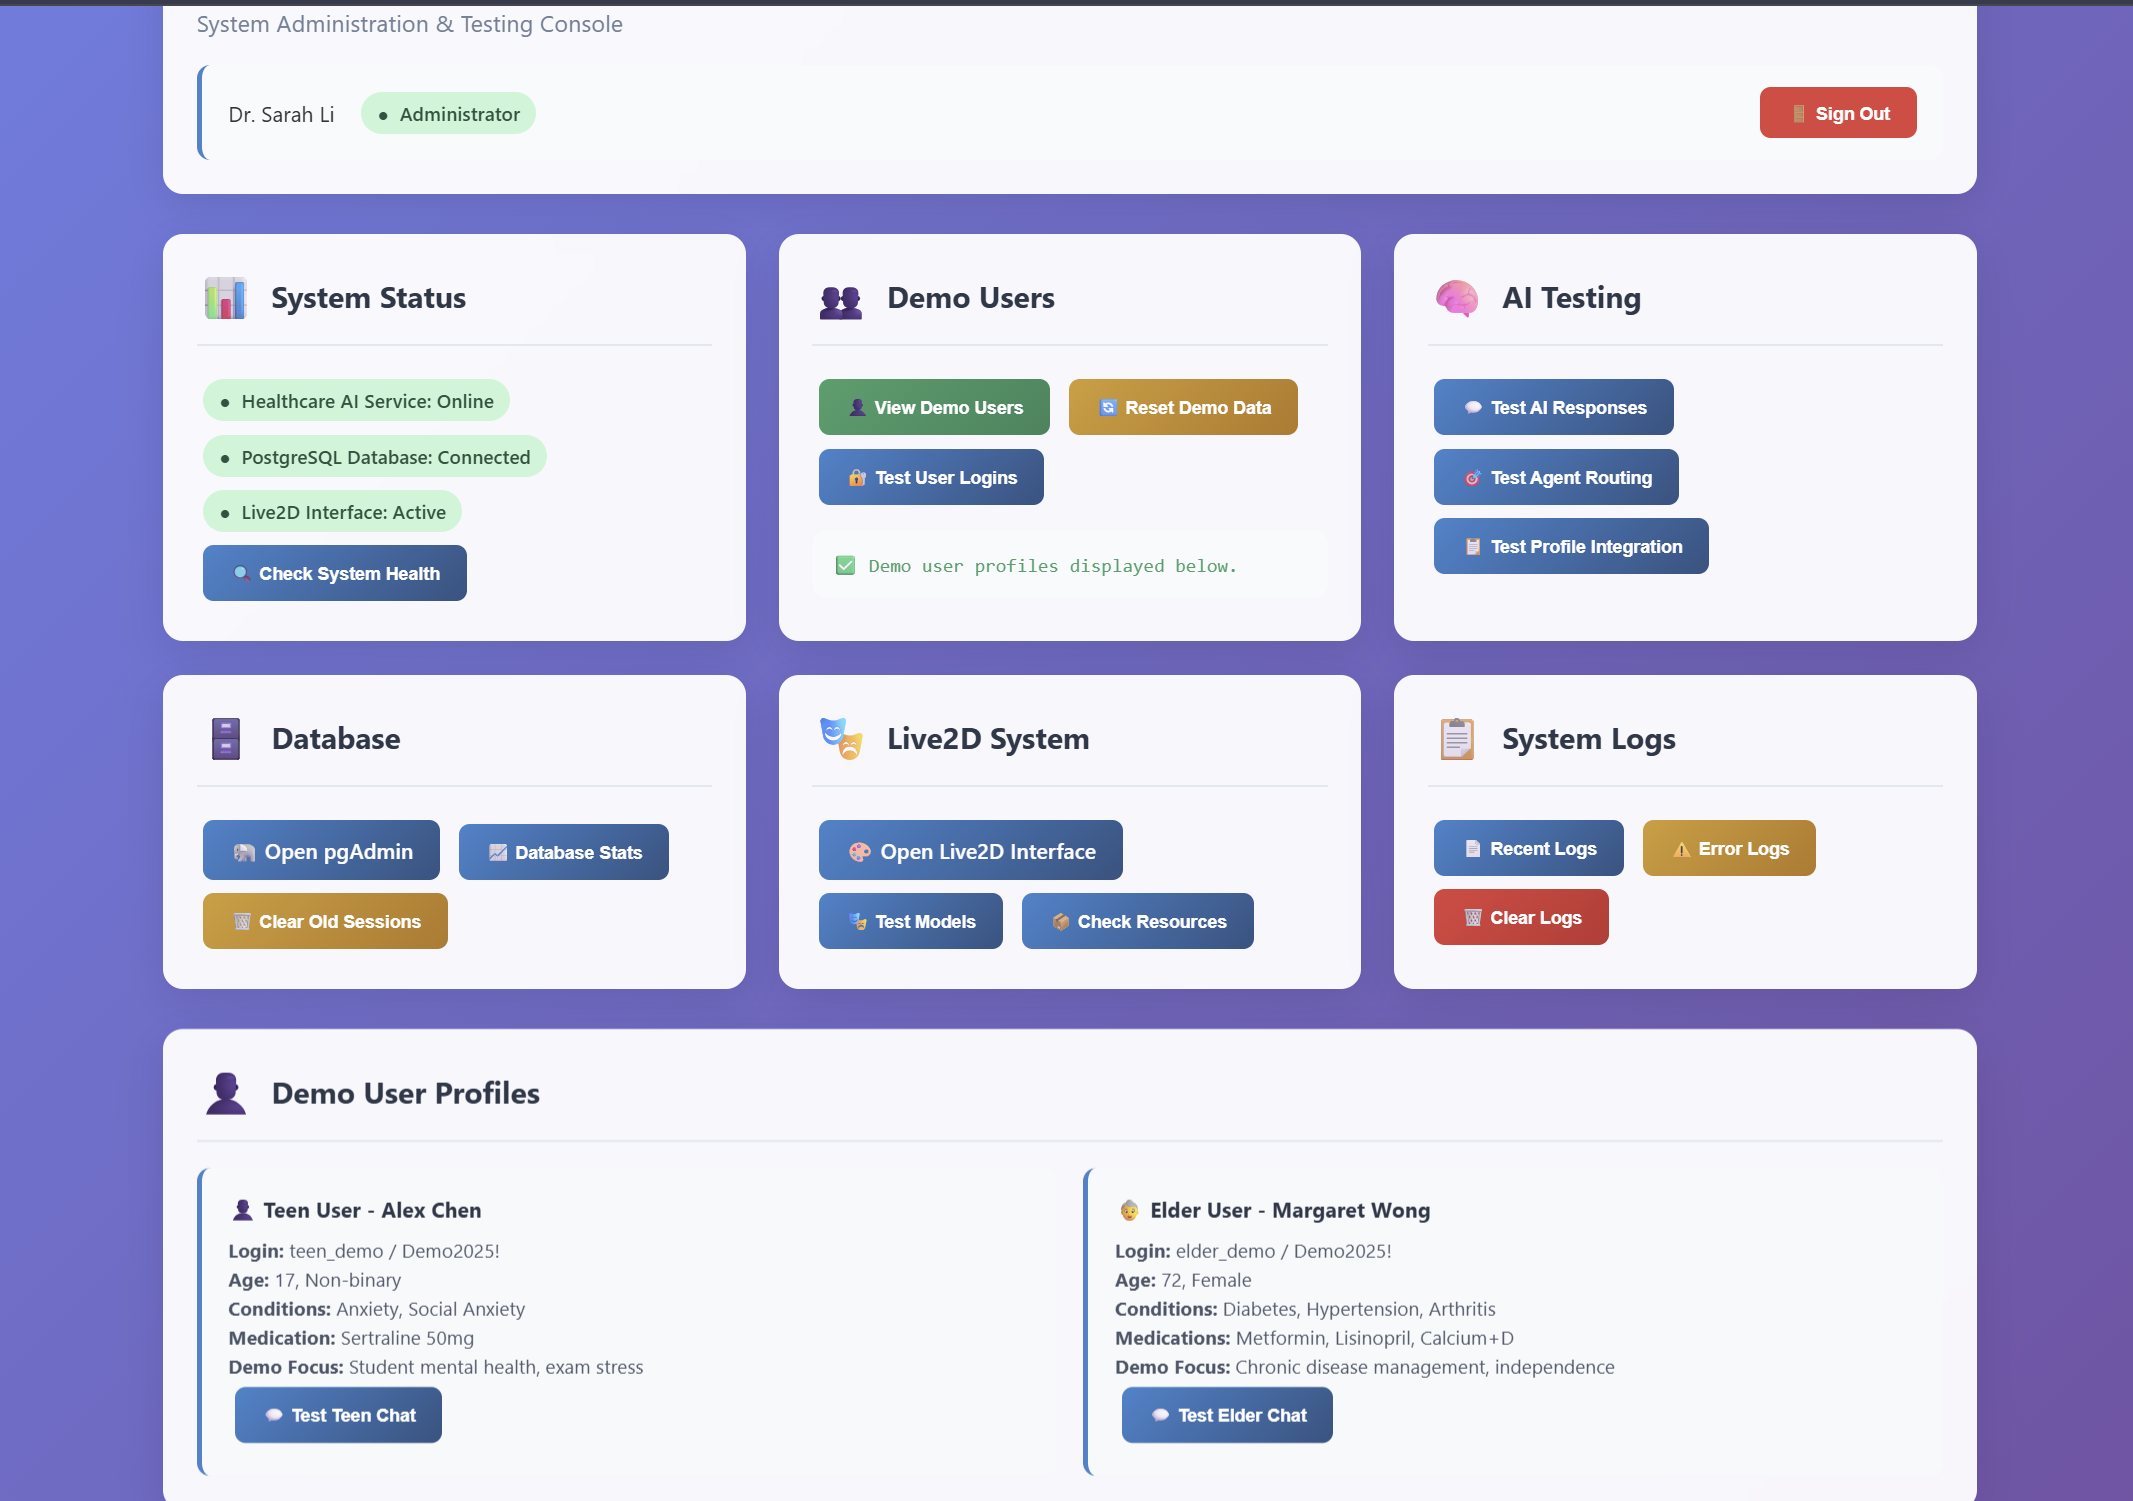Screen dimensions: 2133x1501
Task: Click the System Status bar chart icon
Action: point(225,298)
